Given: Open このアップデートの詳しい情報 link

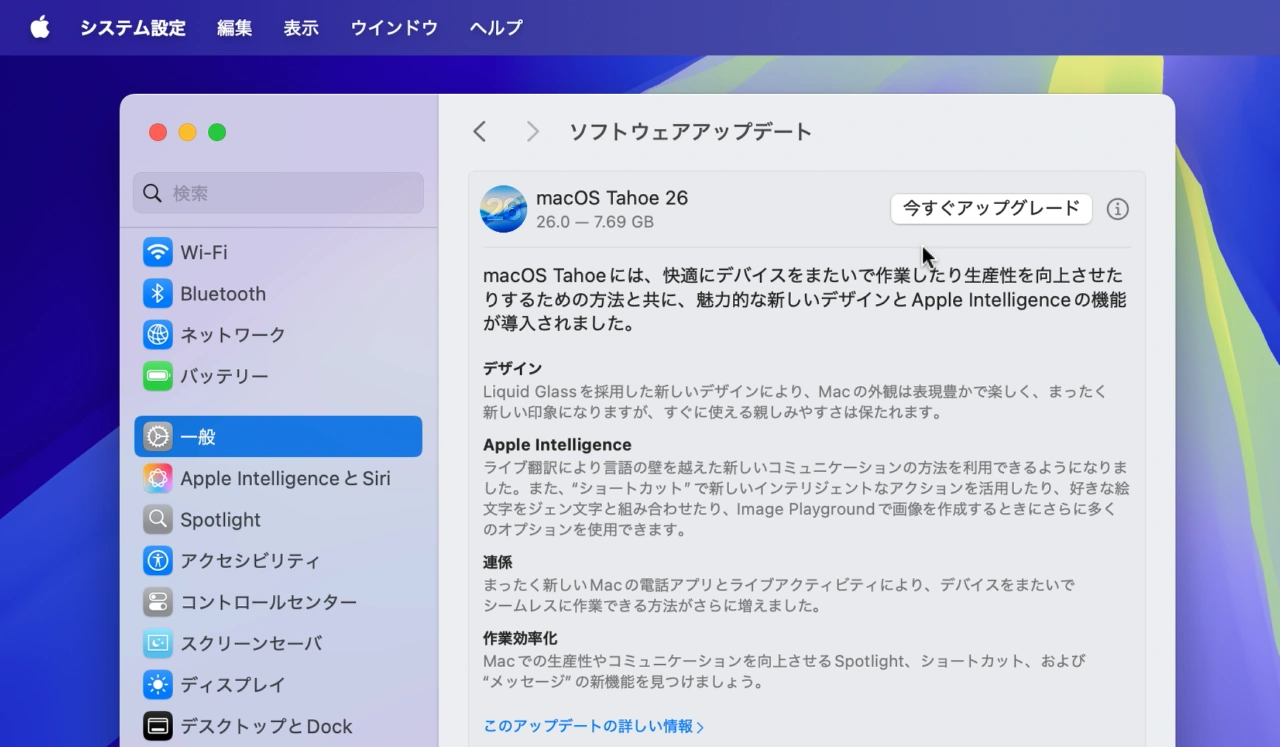Looking at the screenshot, I should 594,726.
